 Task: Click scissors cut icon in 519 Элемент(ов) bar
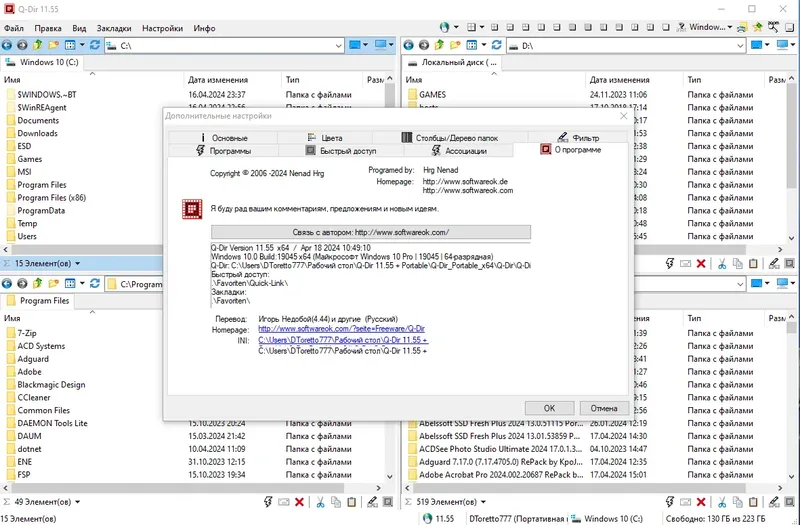722,502
